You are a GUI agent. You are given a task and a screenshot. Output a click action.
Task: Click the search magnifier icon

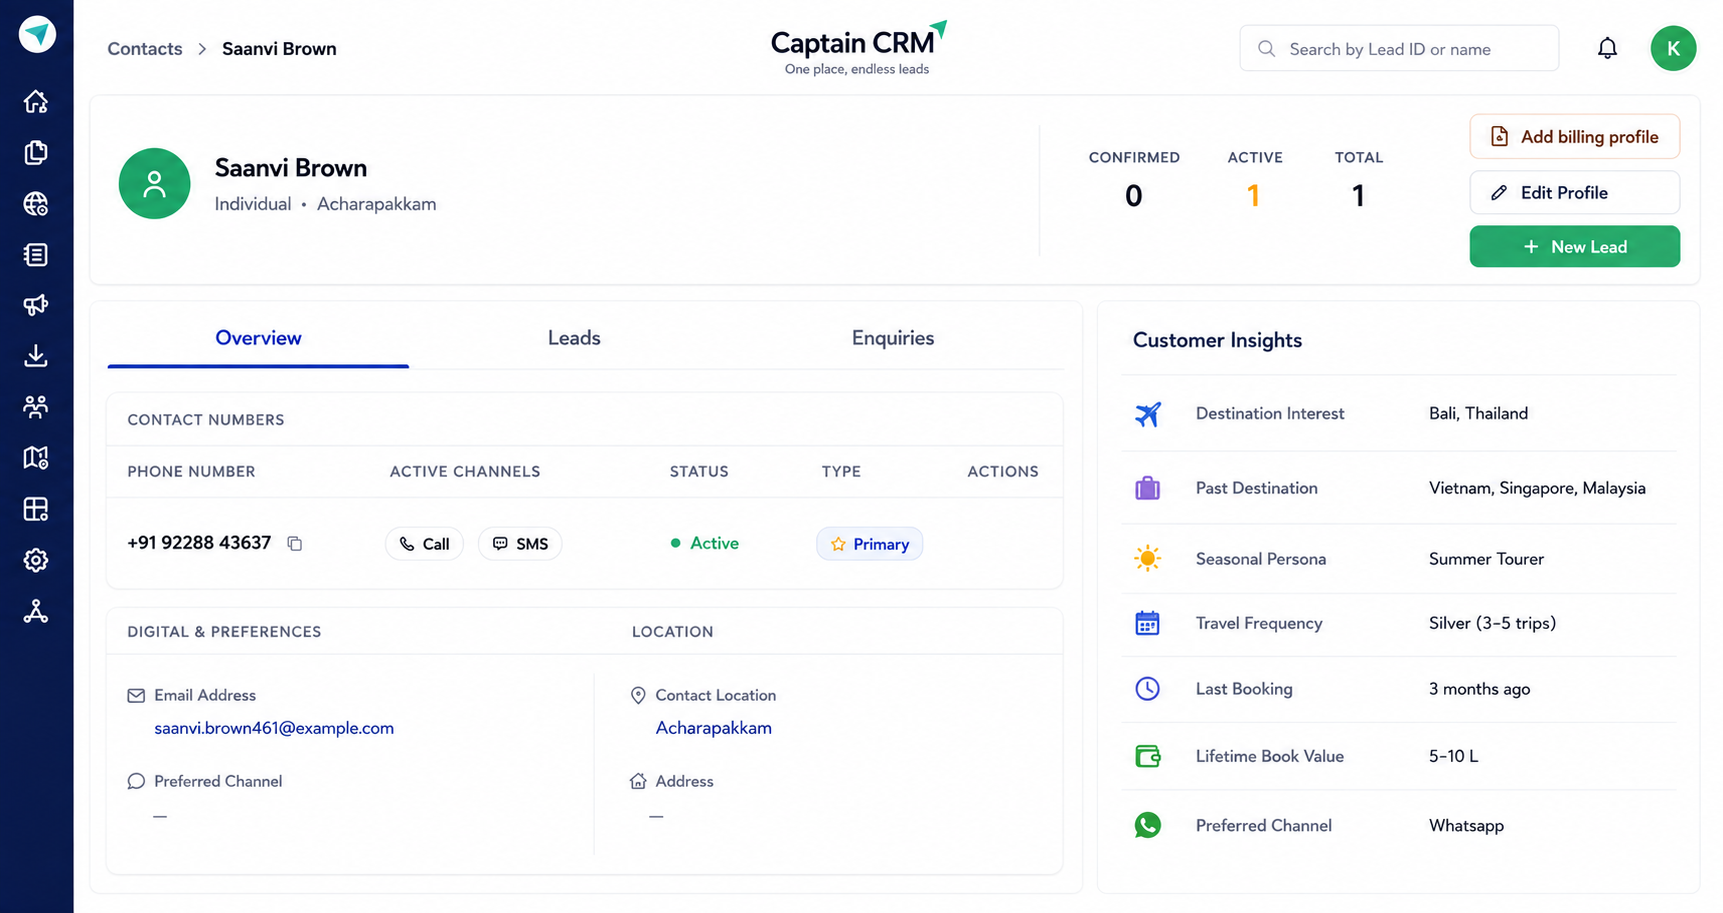pyautogui.click(x=1266, y=48)
